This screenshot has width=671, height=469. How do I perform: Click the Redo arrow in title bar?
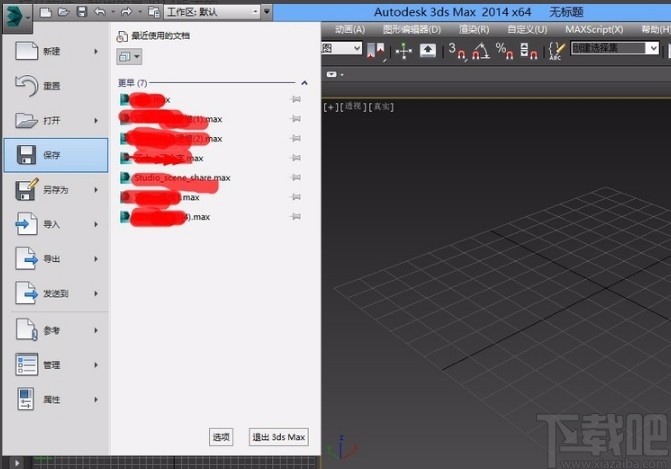126,12
